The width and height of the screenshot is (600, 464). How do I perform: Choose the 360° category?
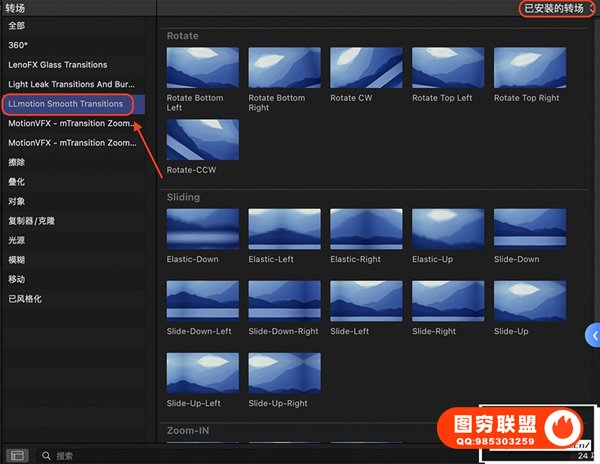(x=18, y=45)
